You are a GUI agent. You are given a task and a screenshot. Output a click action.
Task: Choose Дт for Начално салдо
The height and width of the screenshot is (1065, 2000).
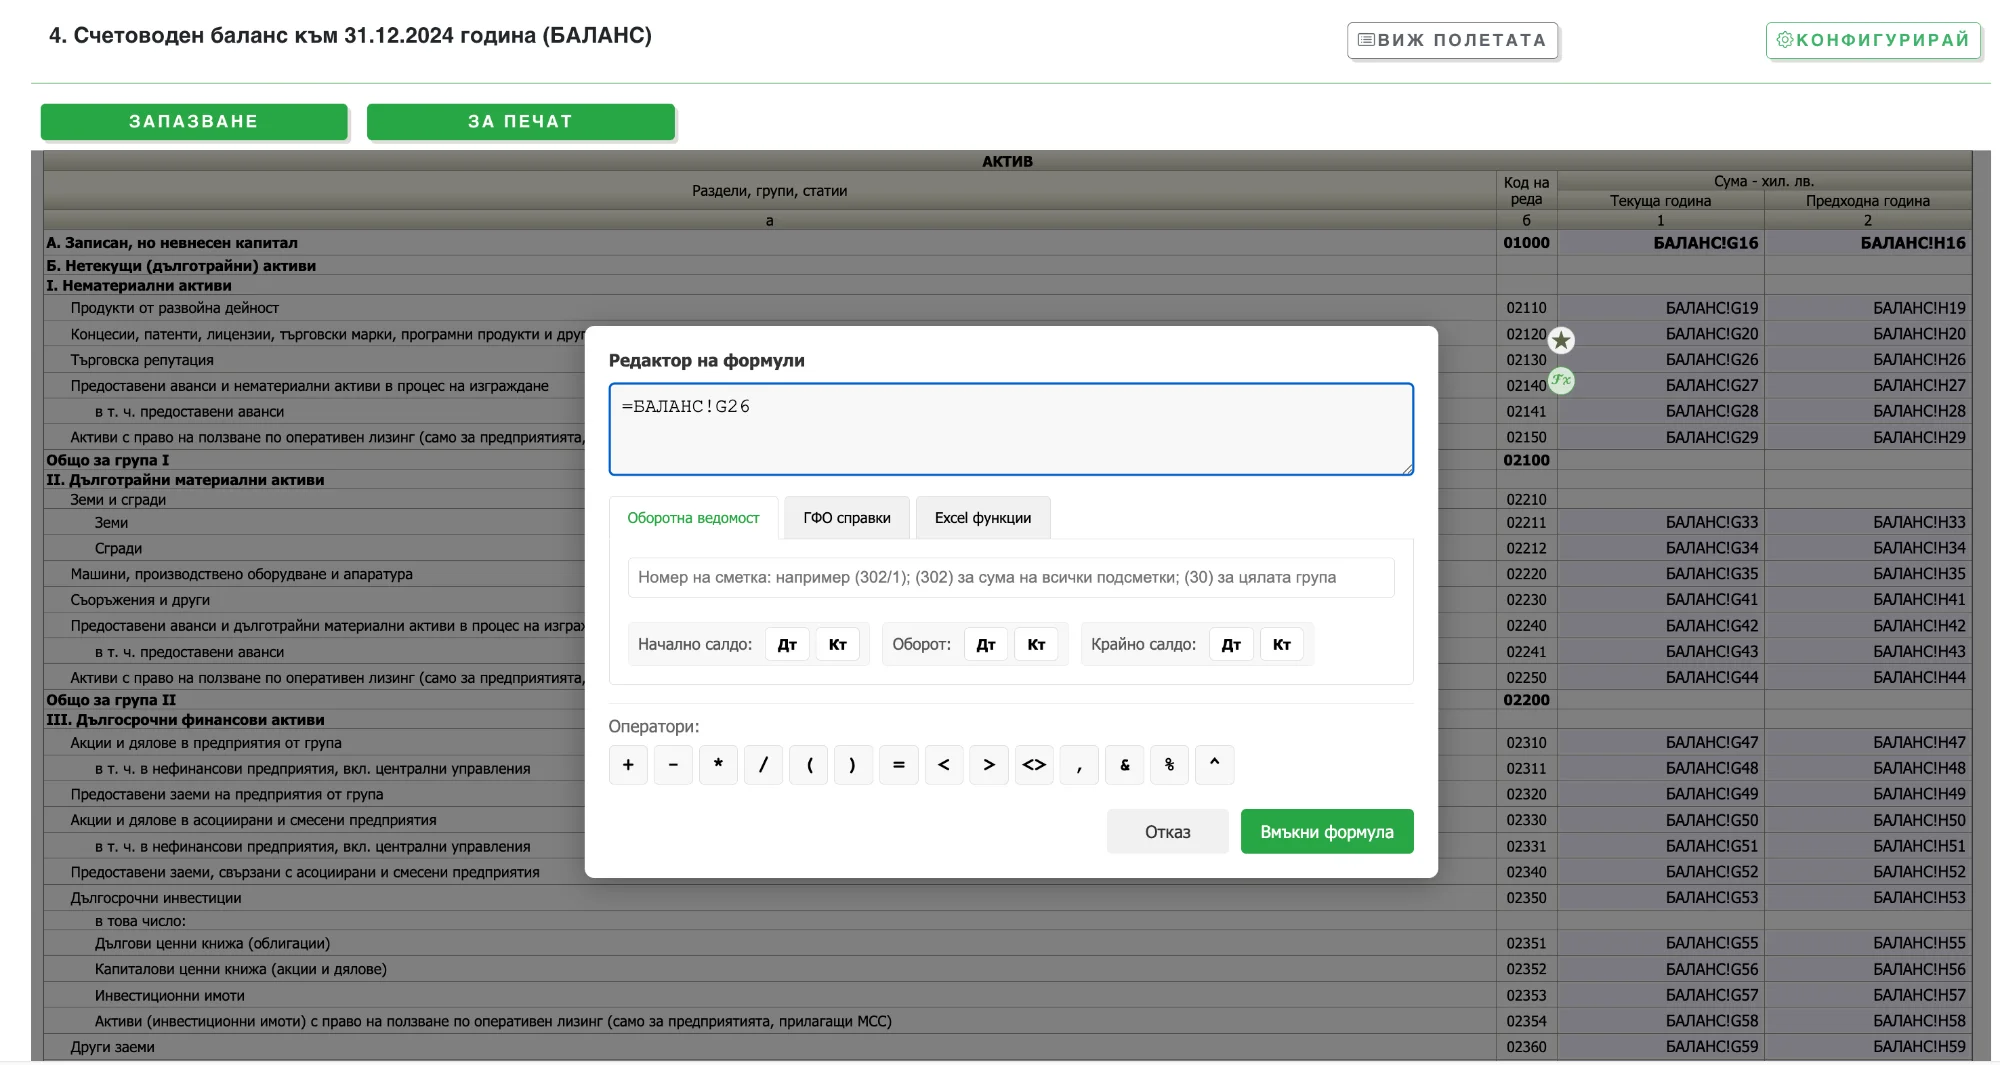coord(787,645)
